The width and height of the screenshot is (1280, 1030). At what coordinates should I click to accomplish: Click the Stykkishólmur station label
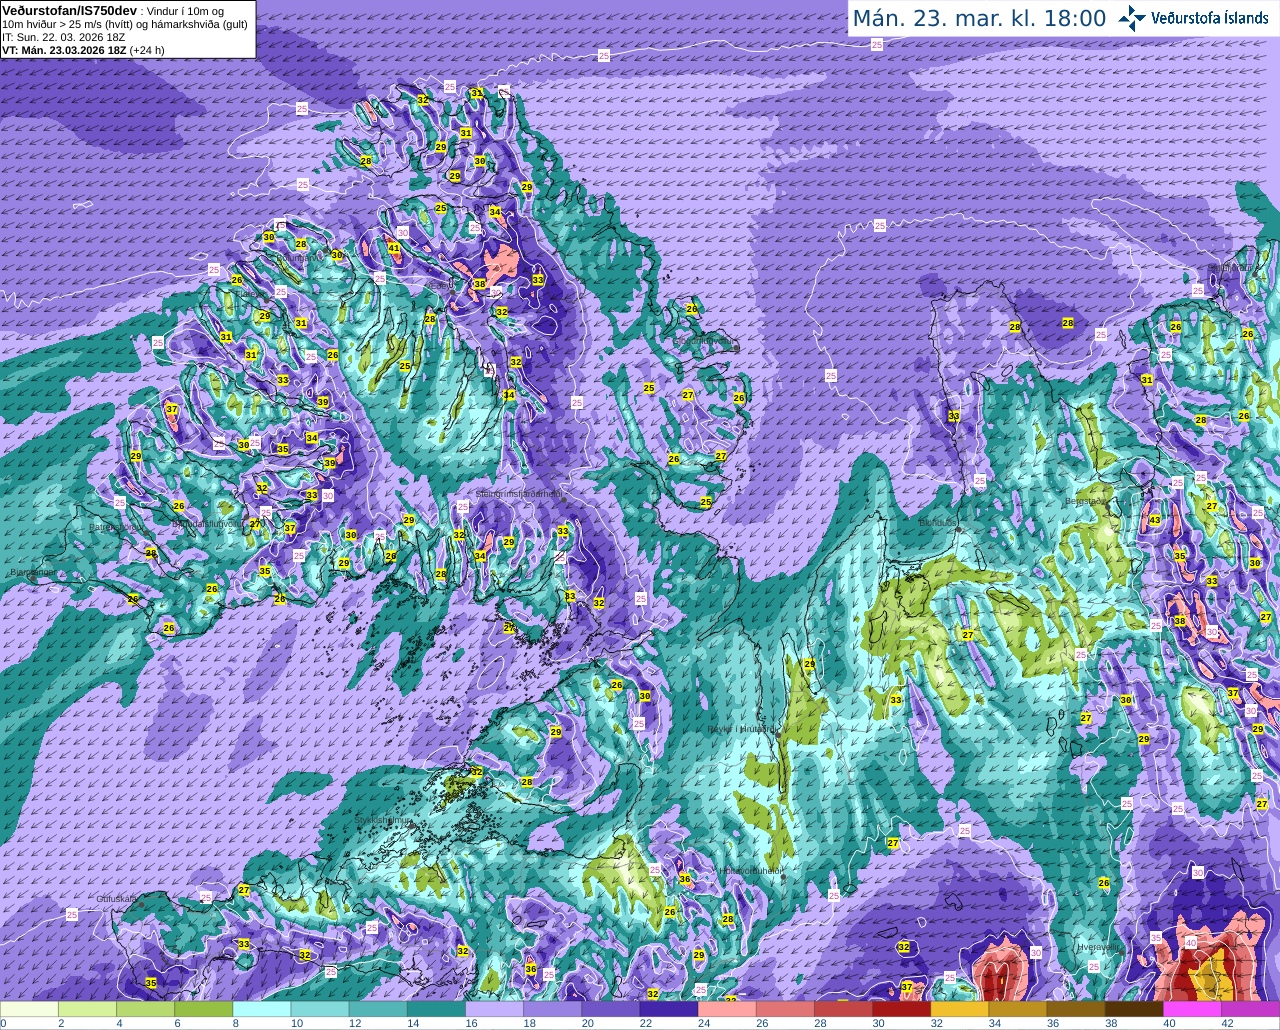click(x=383, y=820)
